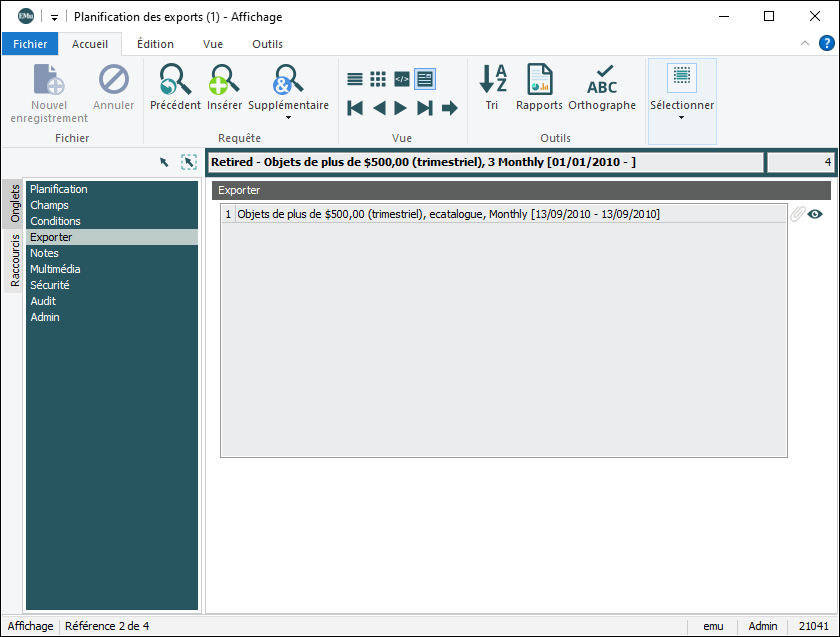Open the Fichier menu
This screenshot has height=637, width=840.
coord(30,44)
